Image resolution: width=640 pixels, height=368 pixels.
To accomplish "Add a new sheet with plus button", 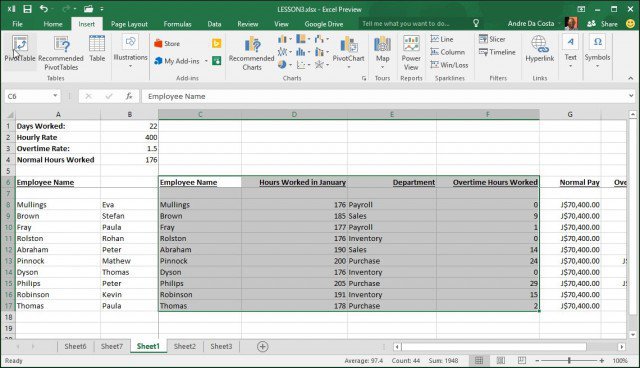I will point(262,346).
